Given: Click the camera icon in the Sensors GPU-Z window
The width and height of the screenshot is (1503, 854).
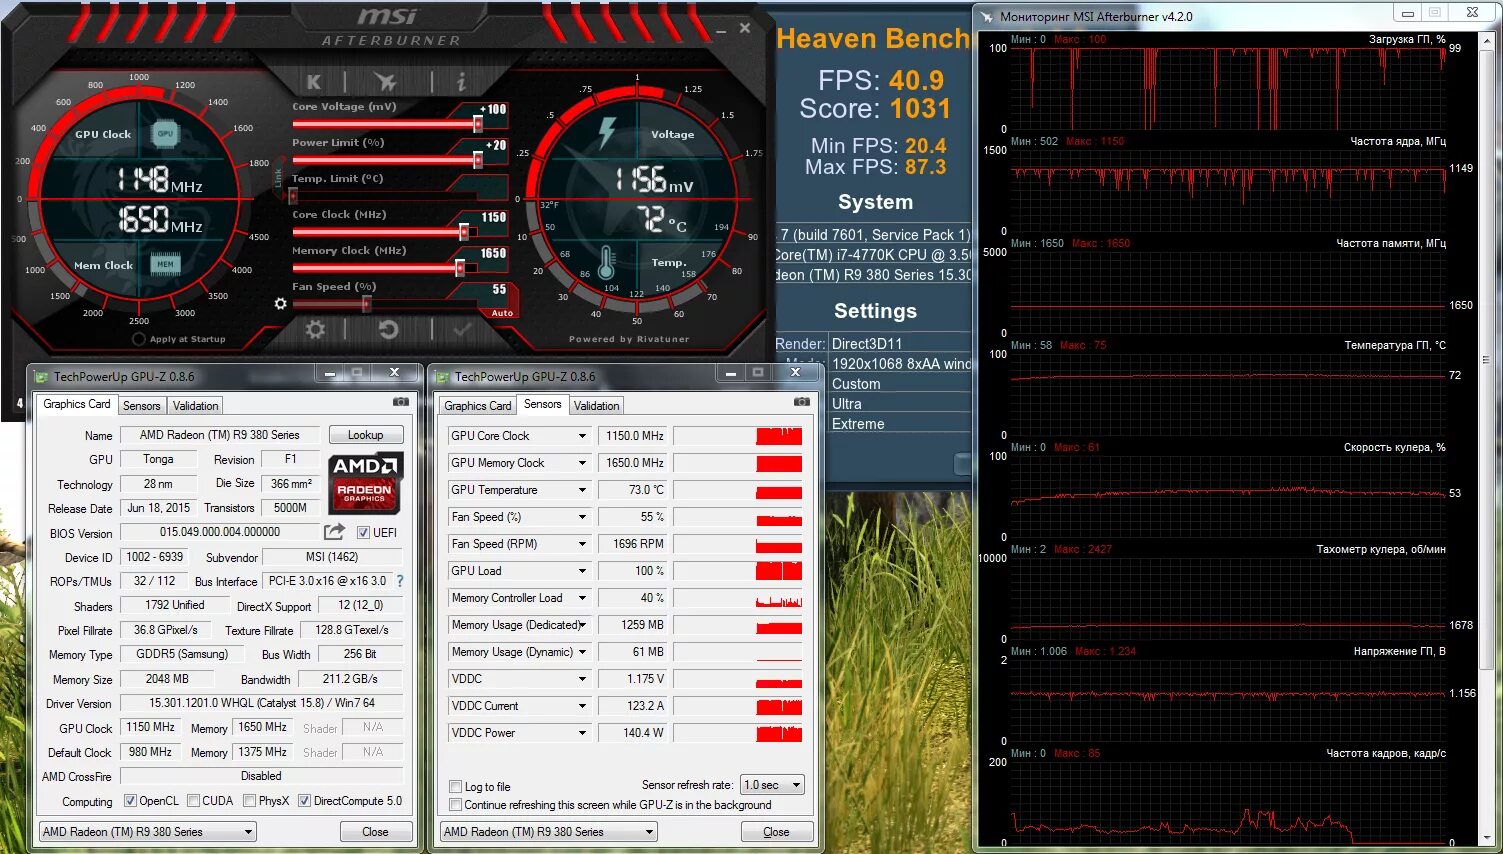Looking at the screenshot, I should pyautogui.click(x=802, y=401).
